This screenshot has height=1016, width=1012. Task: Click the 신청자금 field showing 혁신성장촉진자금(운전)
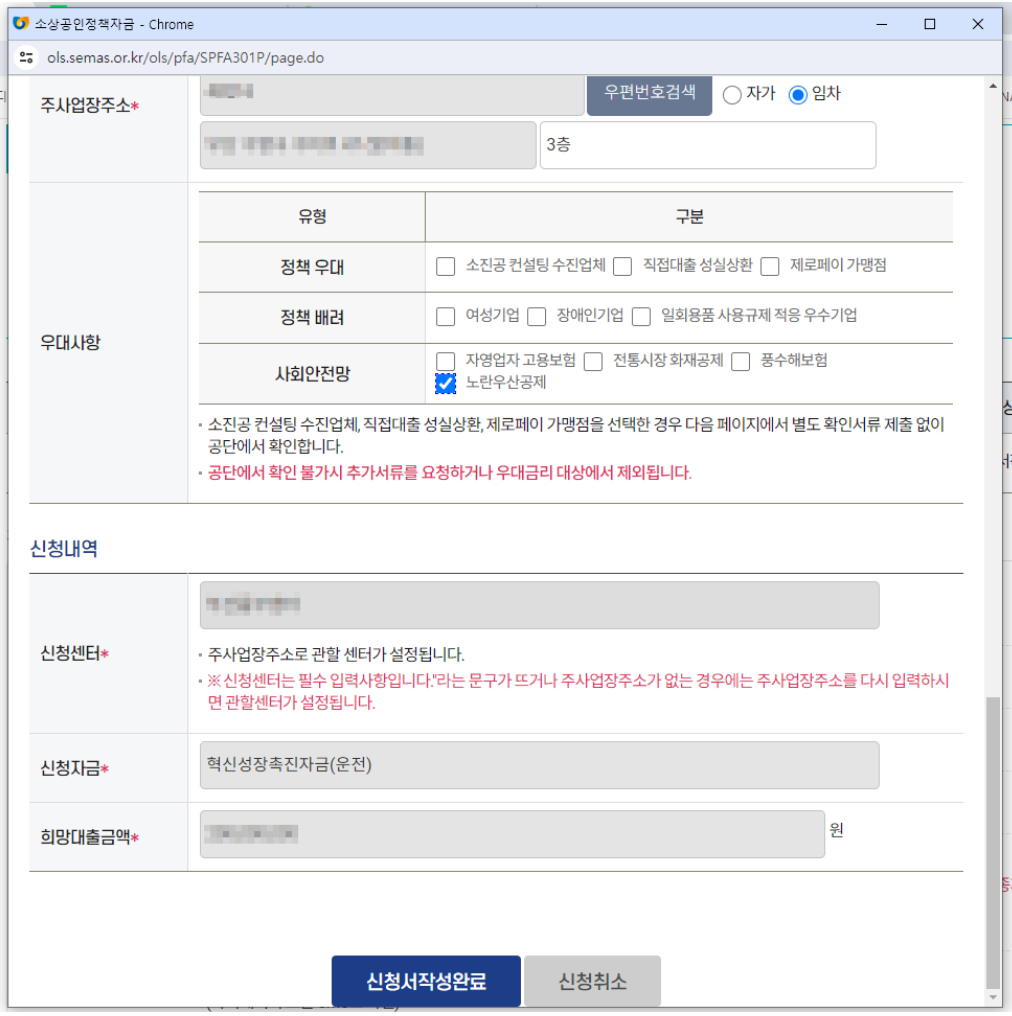[x=539, y=765]
